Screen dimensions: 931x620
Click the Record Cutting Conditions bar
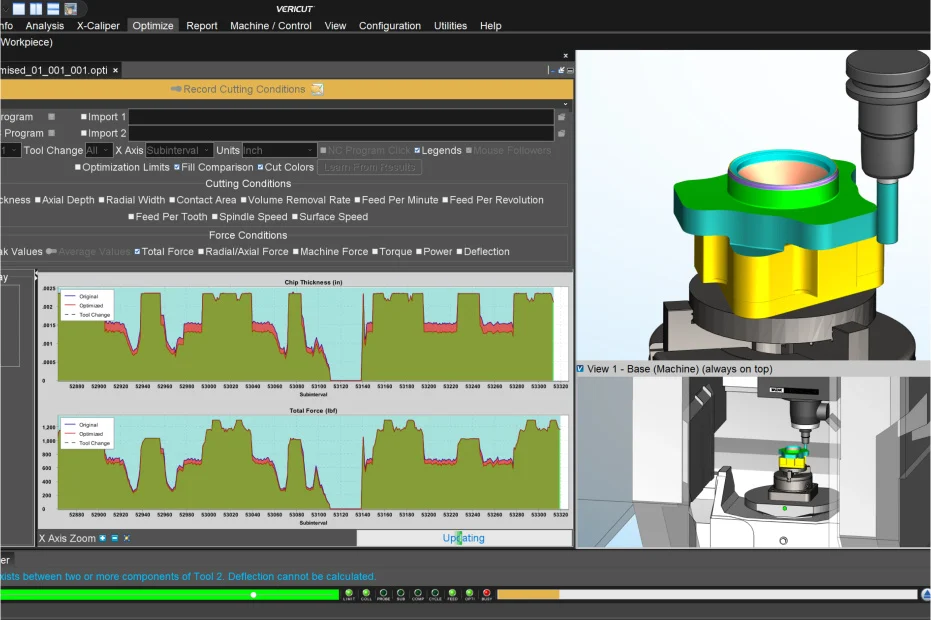(286, 89)
